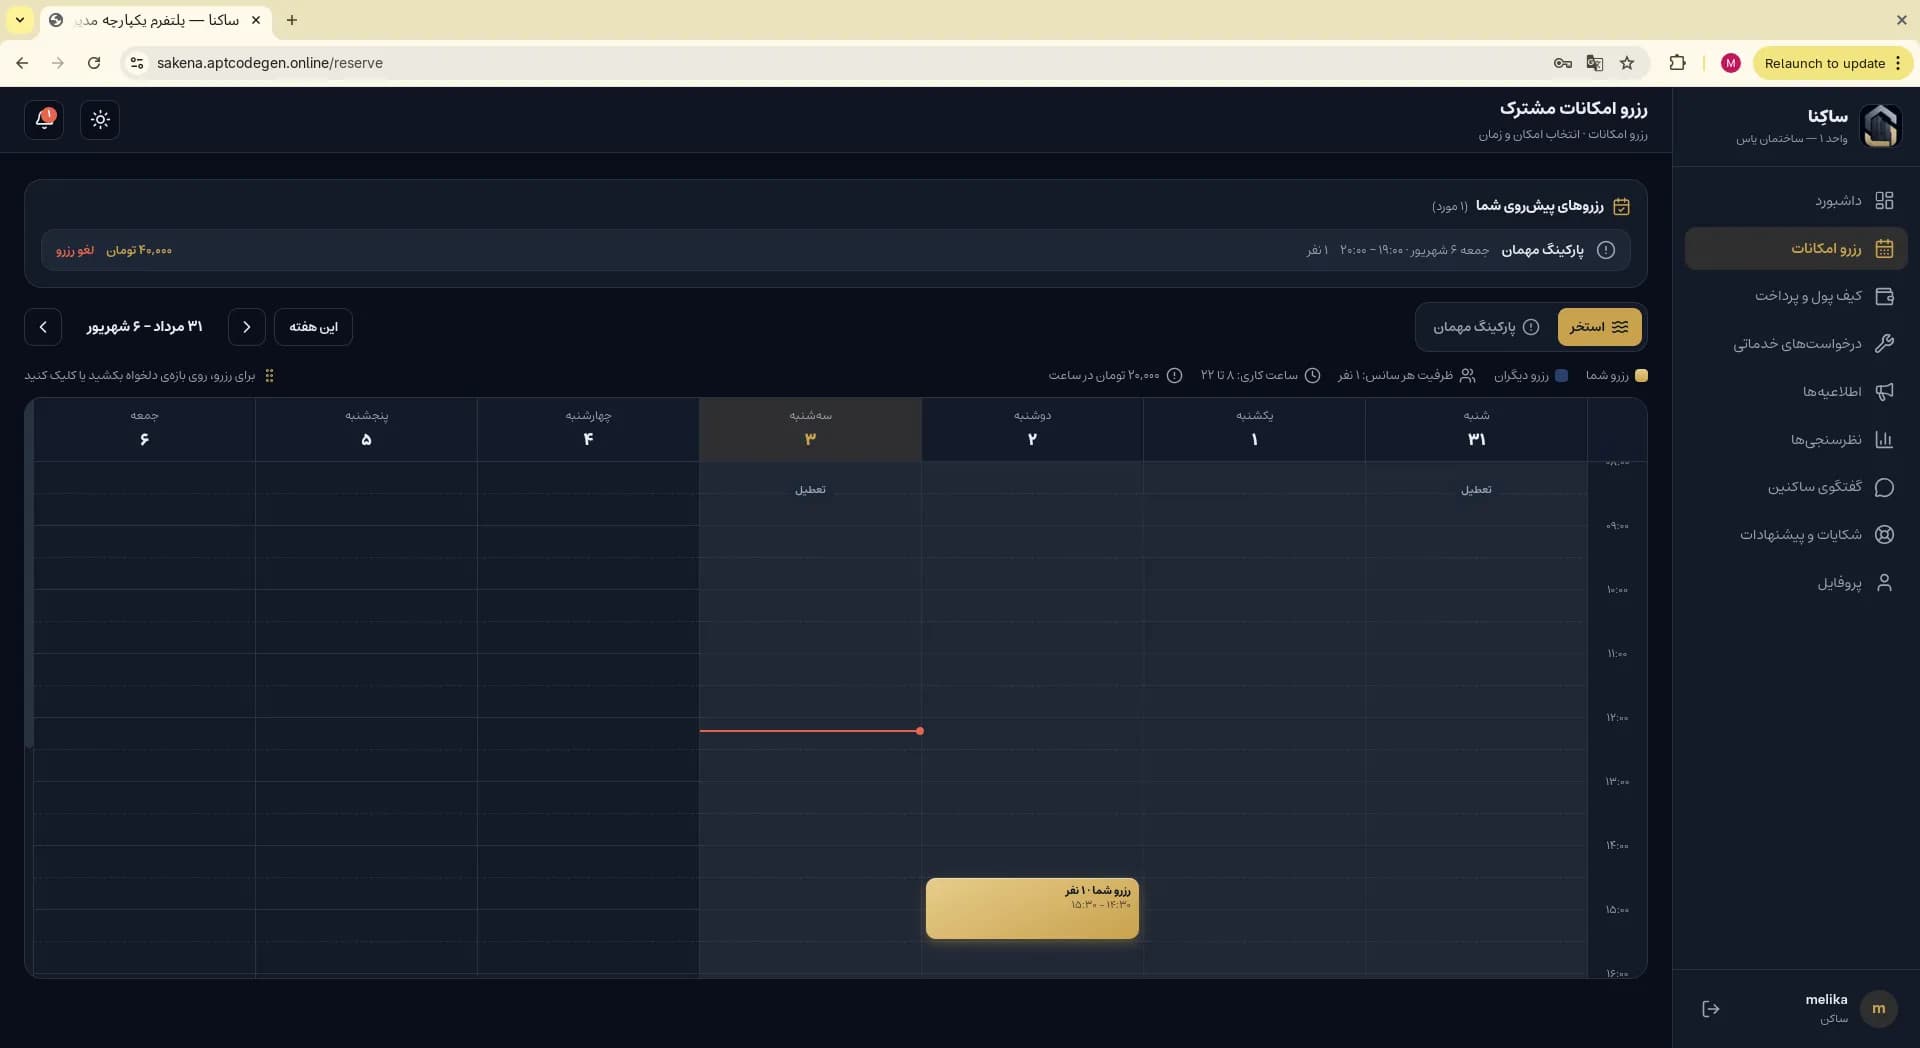The image size is (1920, 1048).
Task: Bookmark this page with the star
Action: 1627,63
